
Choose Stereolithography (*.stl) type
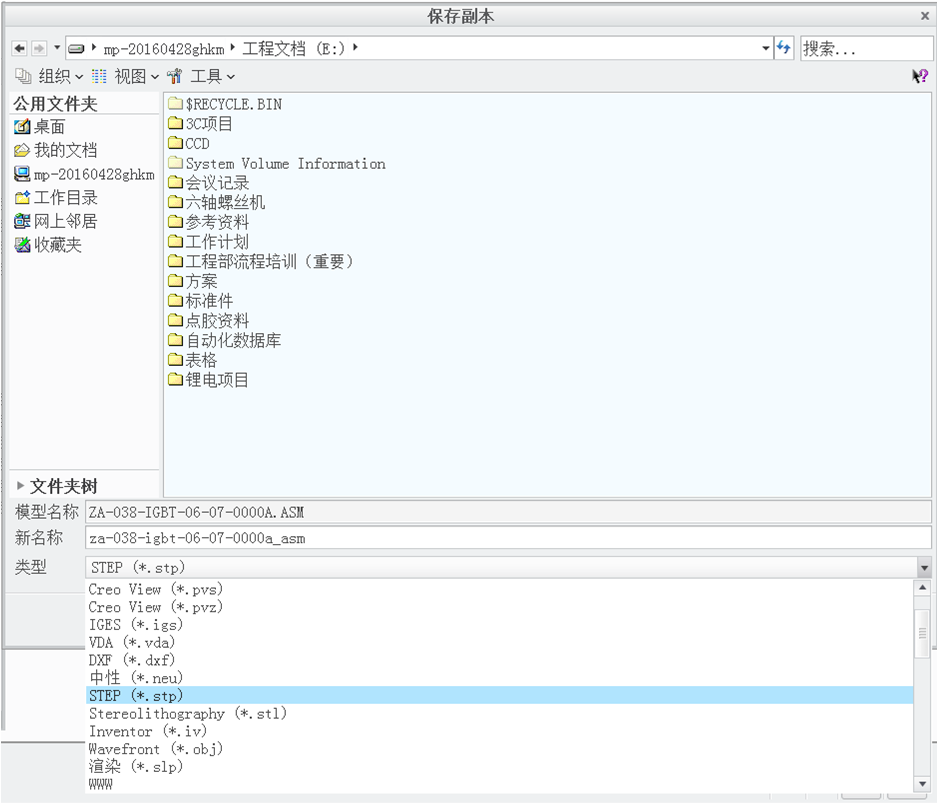500,713
